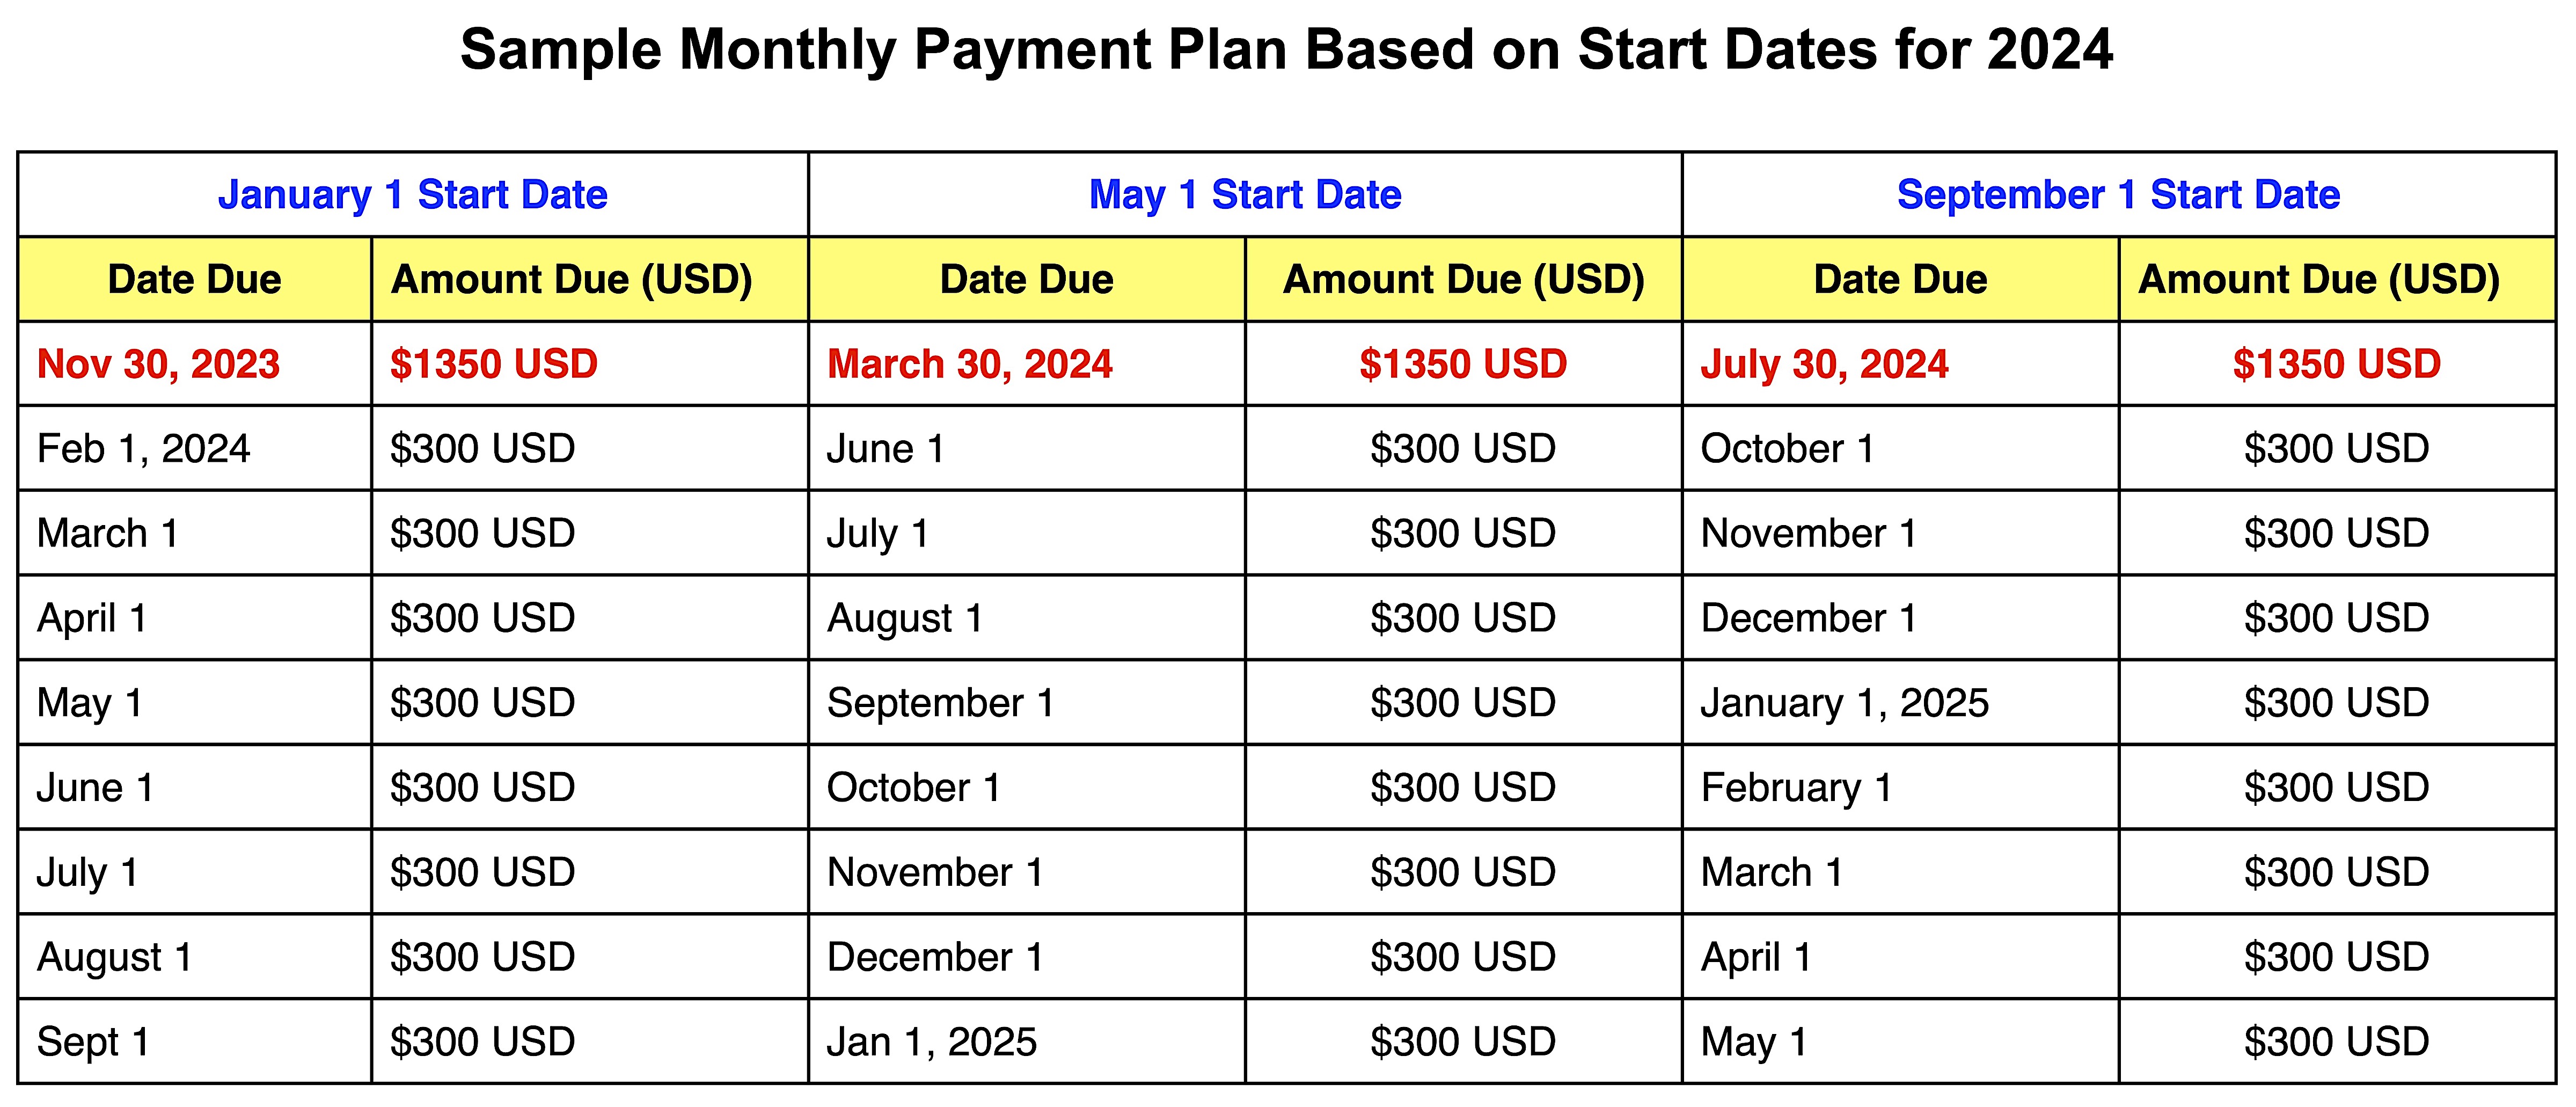
Task: Click the January 1 Start Date heading
Action: click(x=412, y=194)
